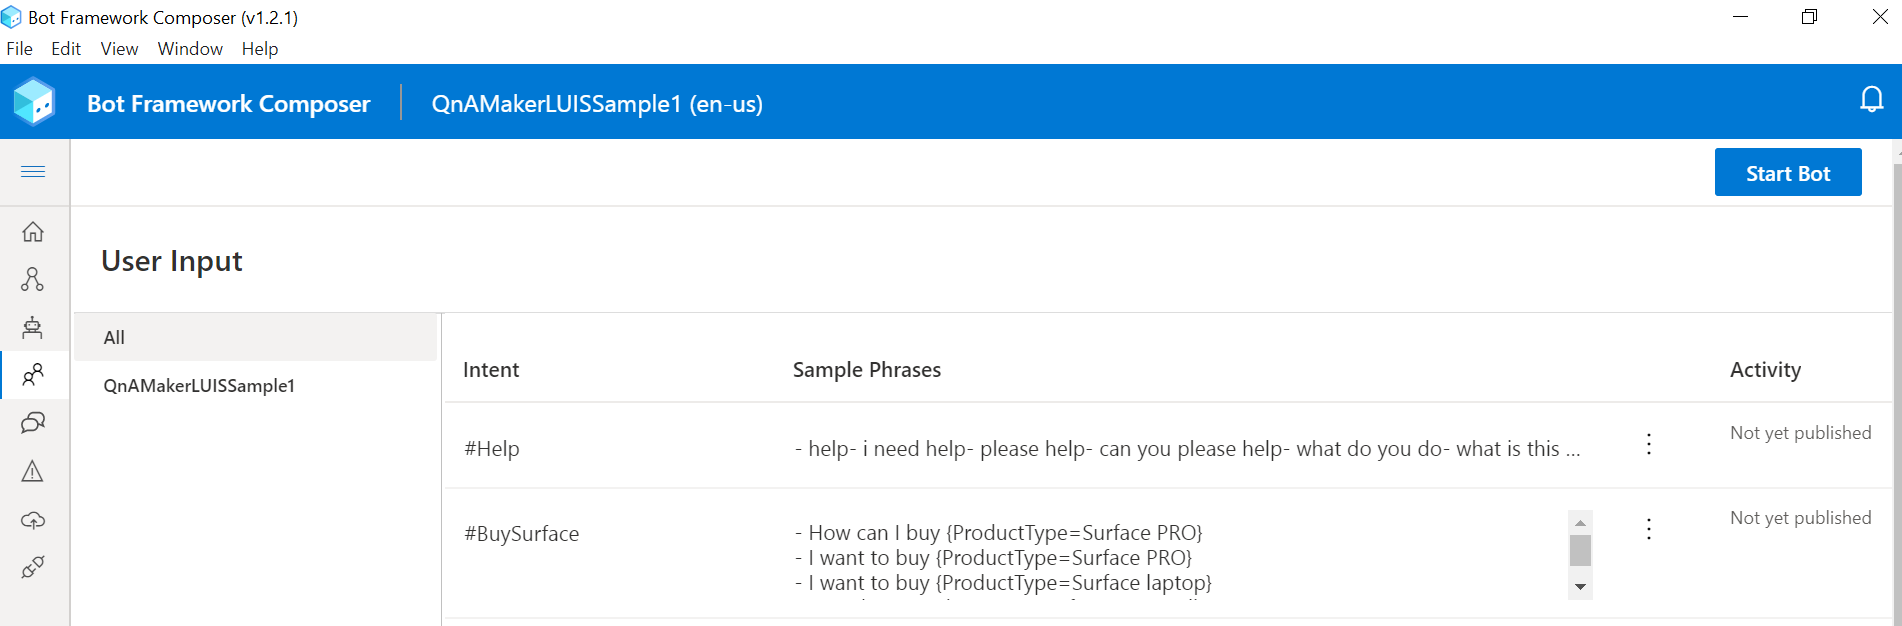The width and height of the screenshot is (1902, 626).
Task: Select the All item in the list
Action: [115, 338]
